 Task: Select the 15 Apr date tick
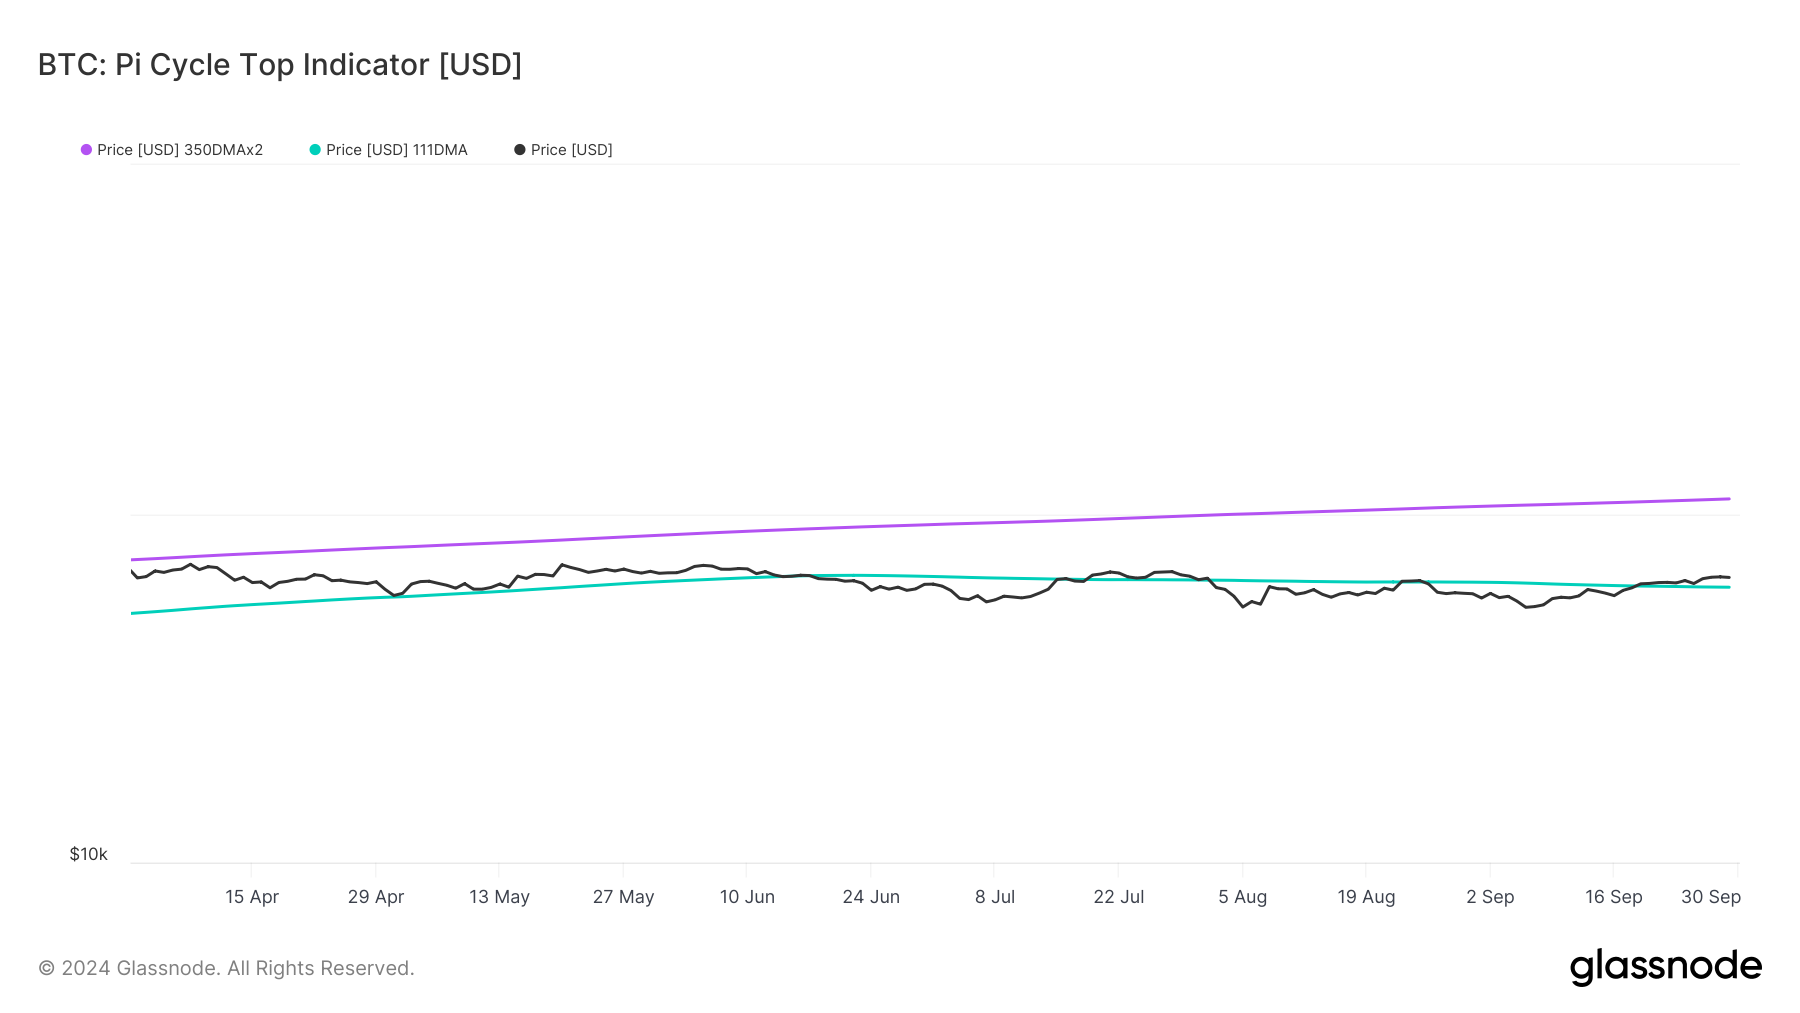coord(252,897)
